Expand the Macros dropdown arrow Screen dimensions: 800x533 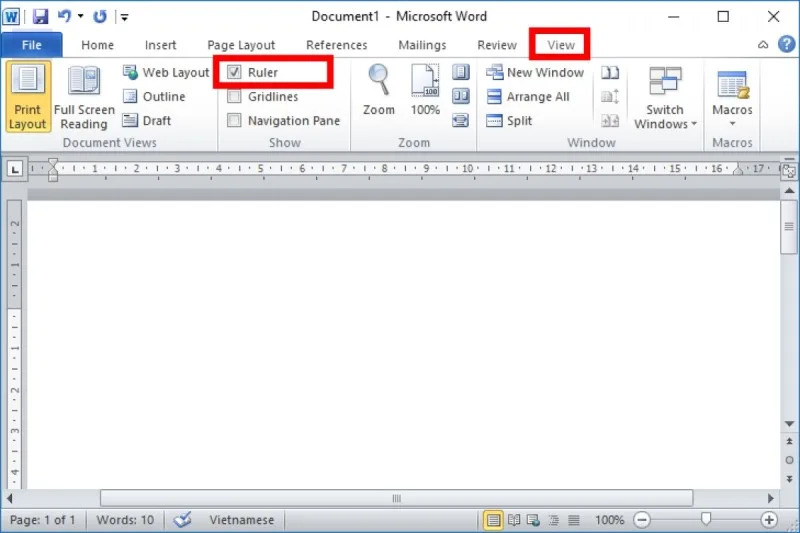[732, 124]
